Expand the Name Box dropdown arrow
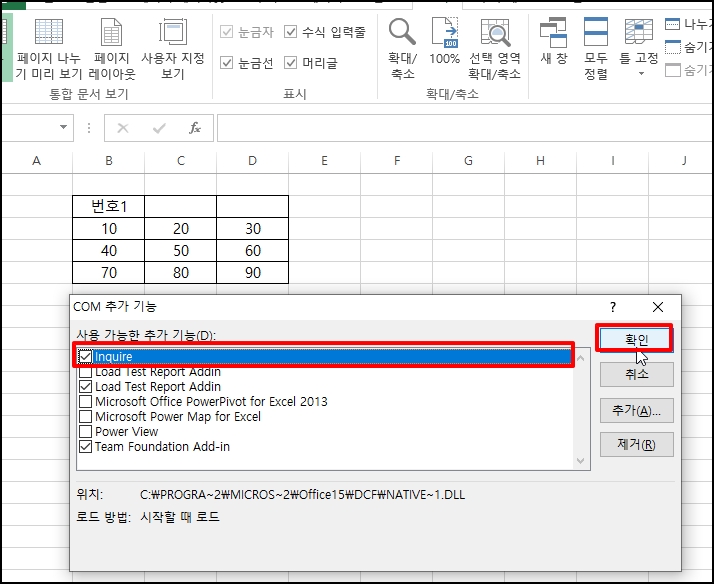 coord(63,127)
